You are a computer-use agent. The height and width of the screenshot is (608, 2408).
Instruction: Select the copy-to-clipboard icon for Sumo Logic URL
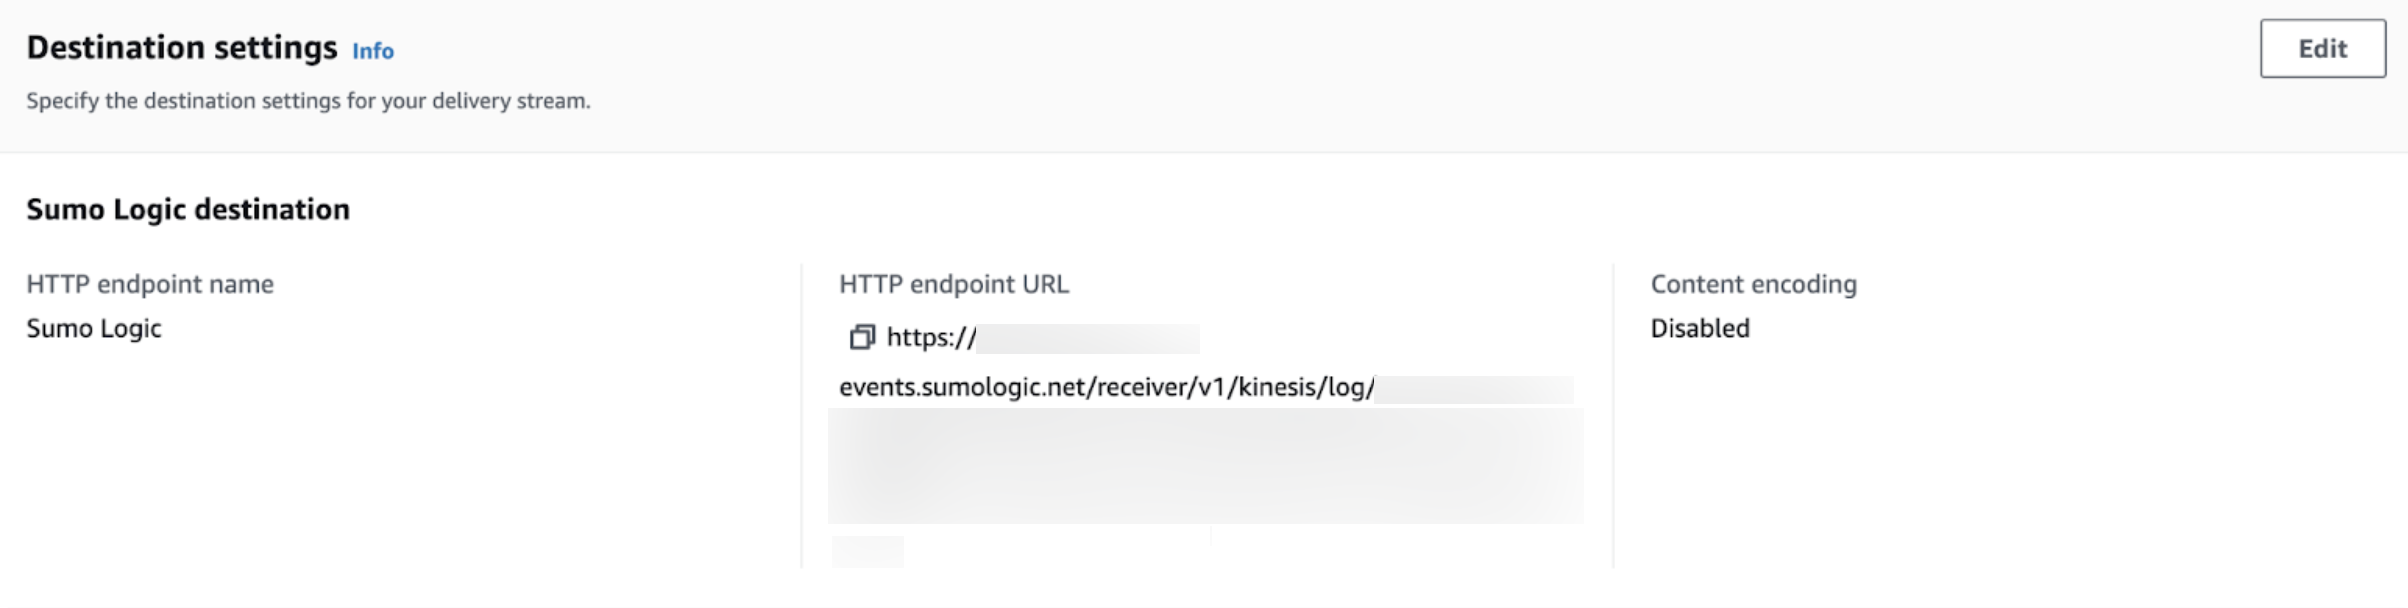coord(862,337)
